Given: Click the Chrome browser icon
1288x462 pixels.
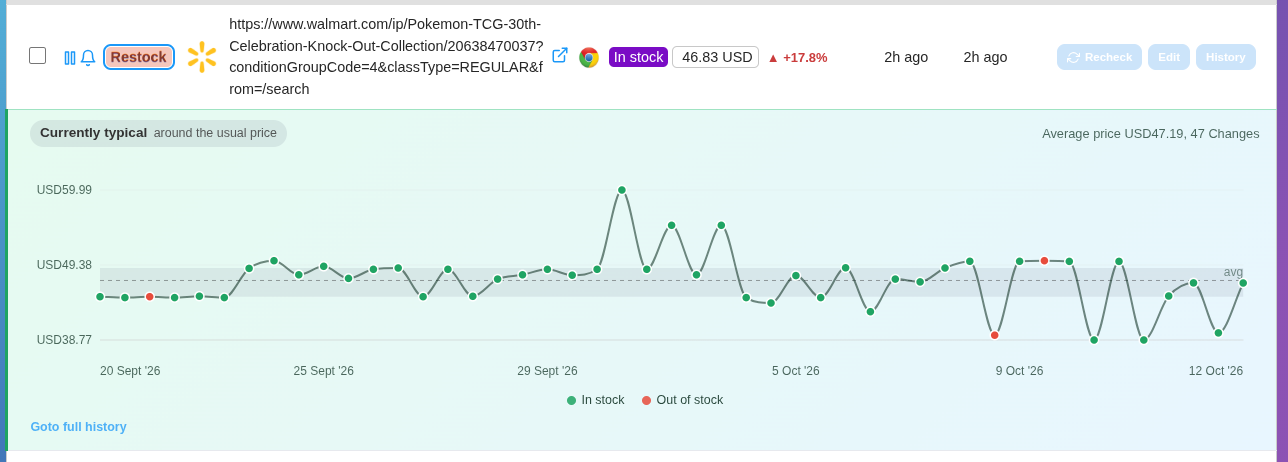Looking at the screenshot, I should click(589, 57).
